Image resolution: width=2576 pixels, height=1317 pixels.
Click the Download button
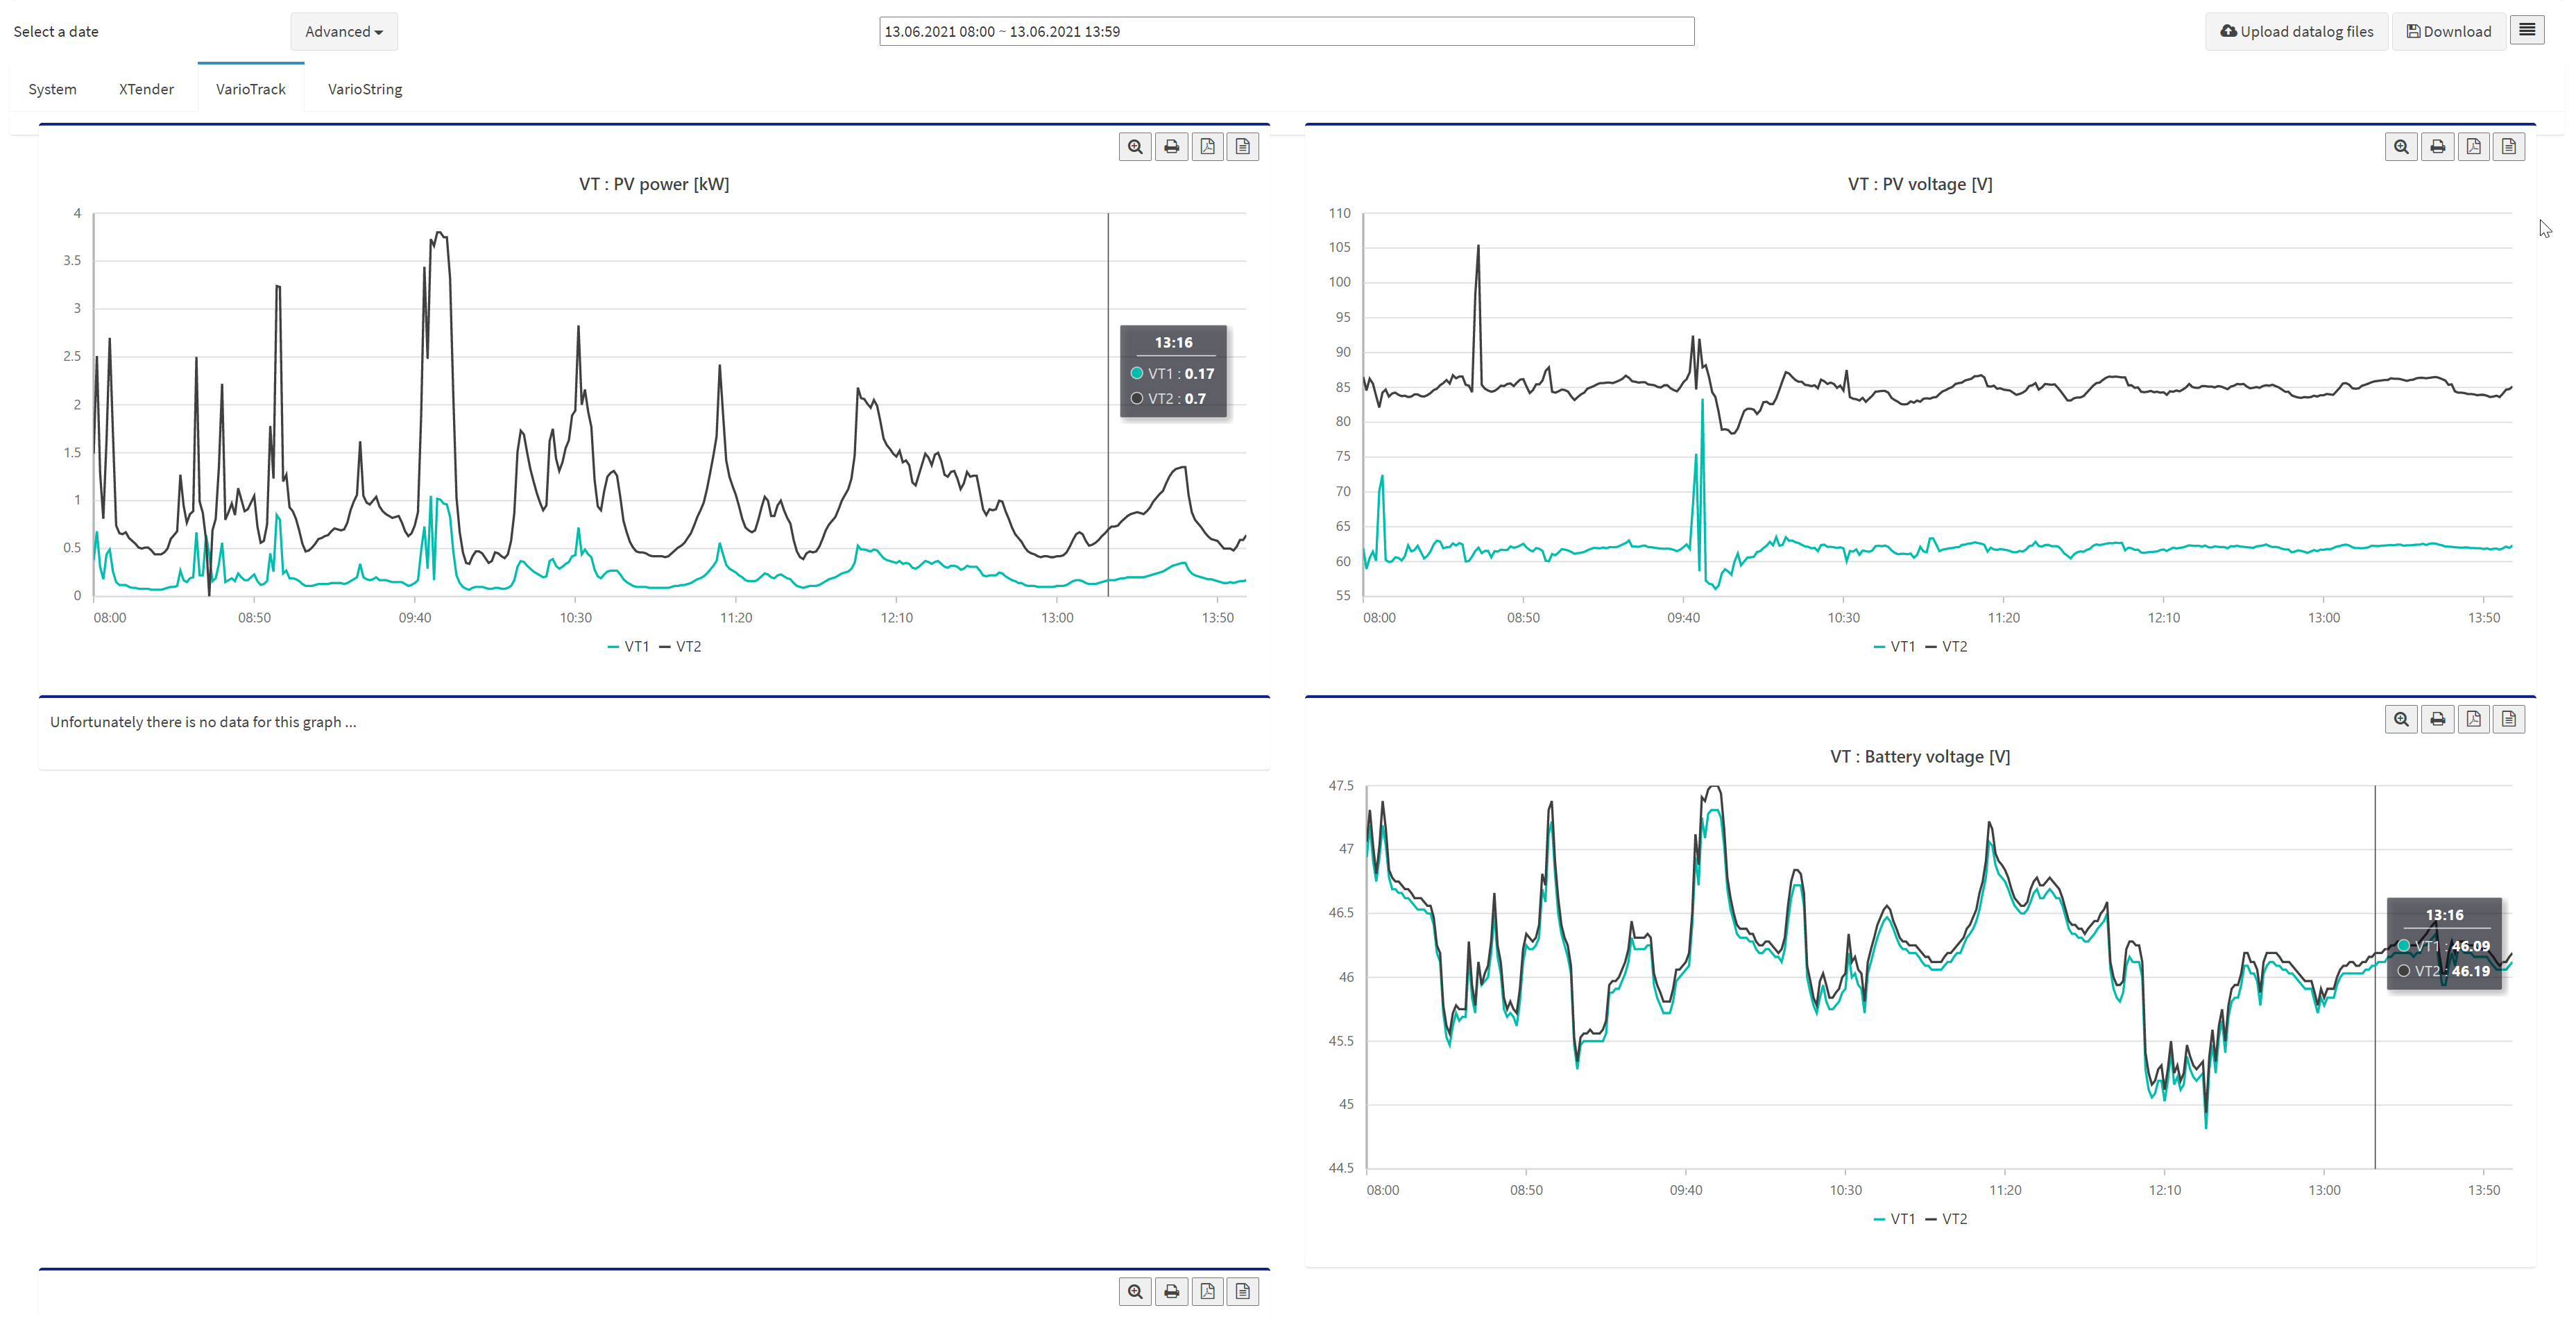coord(2449,32)
